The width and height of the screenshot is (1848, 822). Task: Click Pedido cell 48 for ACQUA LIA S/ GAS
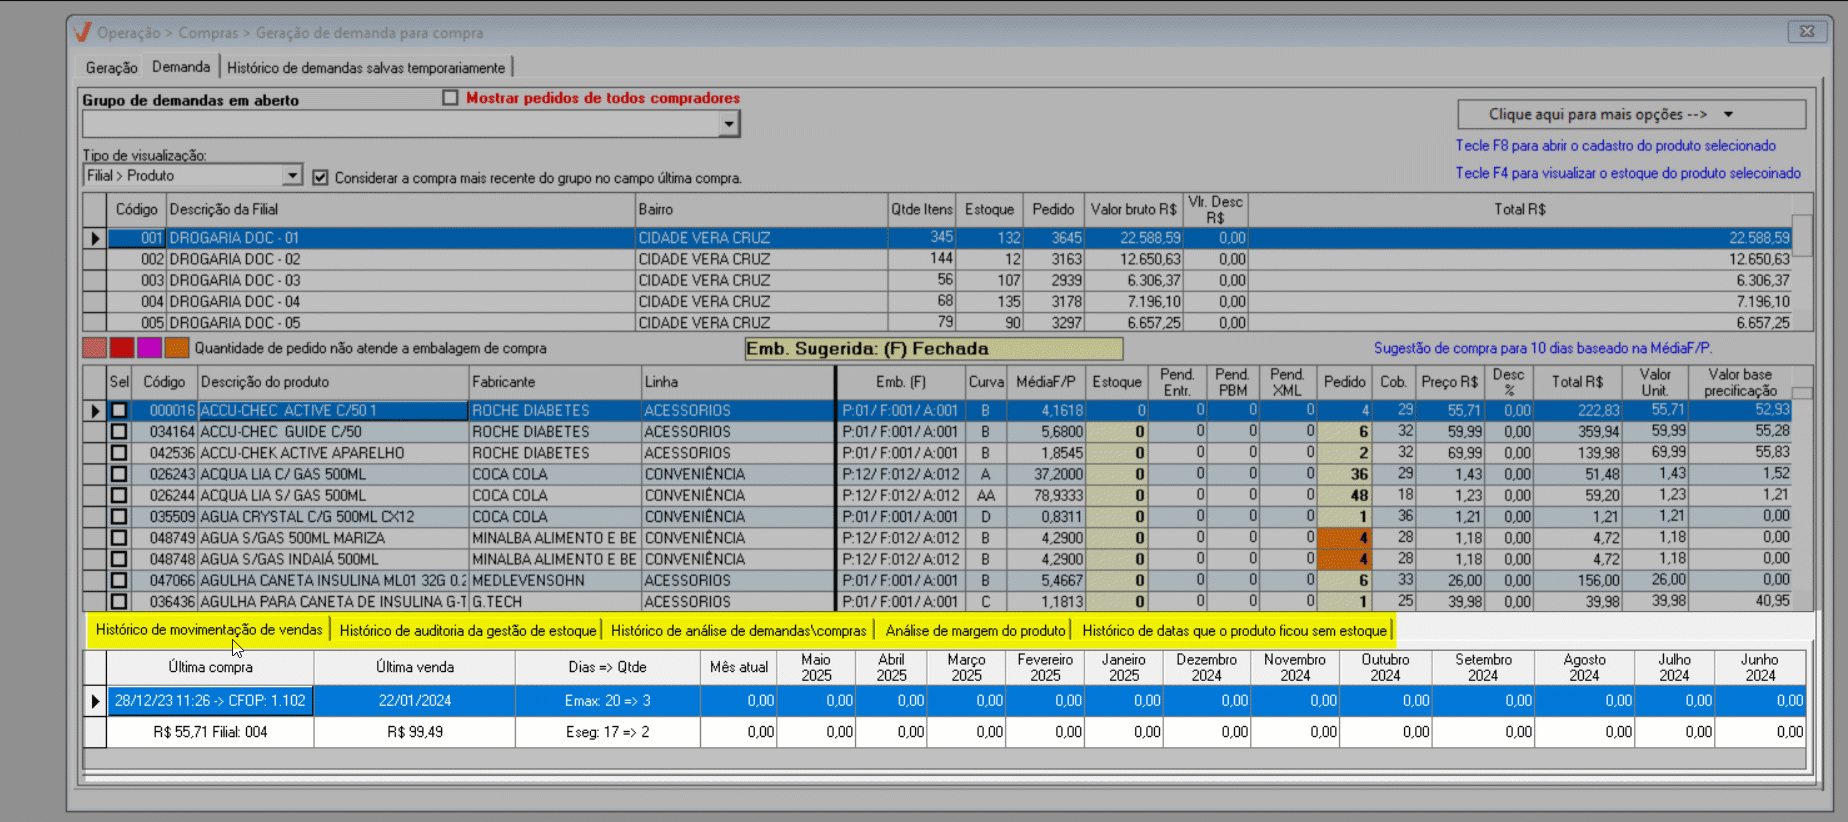(1344, 495)
